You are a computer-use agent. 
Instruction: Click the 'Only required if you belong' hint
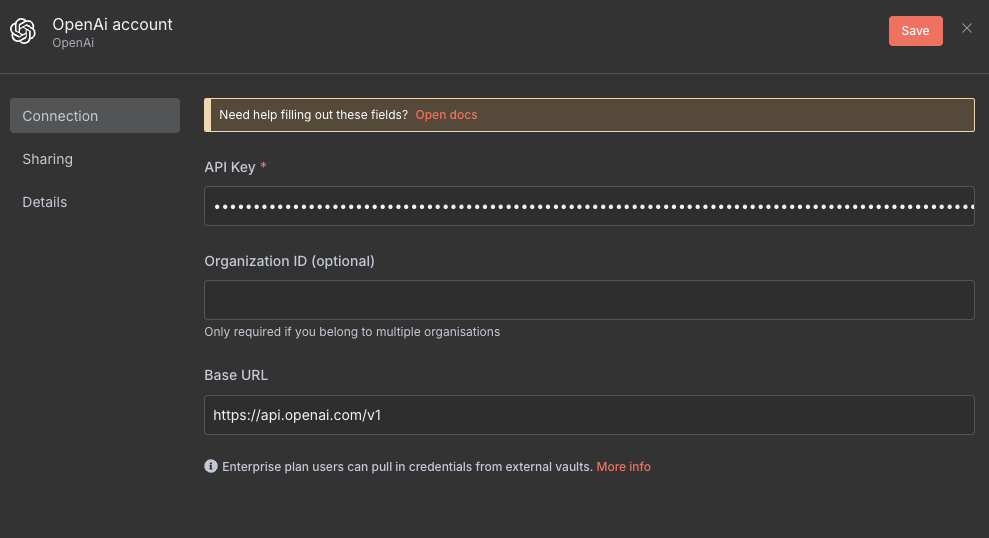pos(352,332)
